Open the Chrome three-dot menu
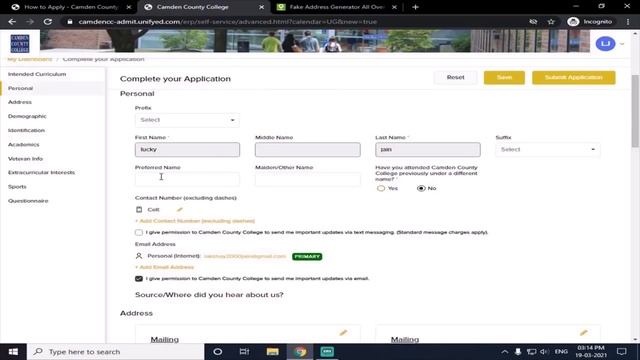The height and width of the screenshot is (360, 640). (x=628, y=22)
